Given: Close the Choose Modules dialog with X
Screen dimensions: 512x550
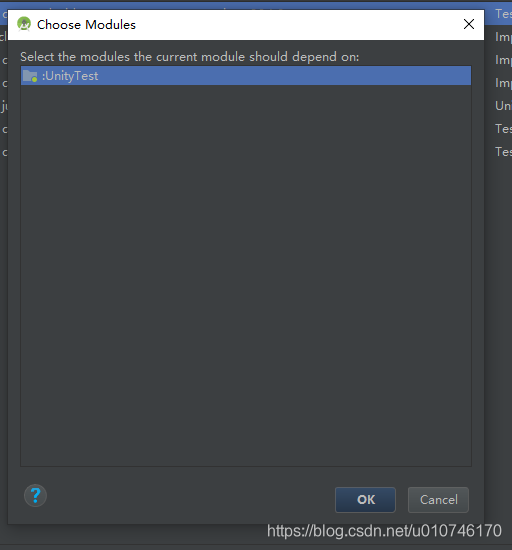Looking at the screenshot, I should pos(469,24).
